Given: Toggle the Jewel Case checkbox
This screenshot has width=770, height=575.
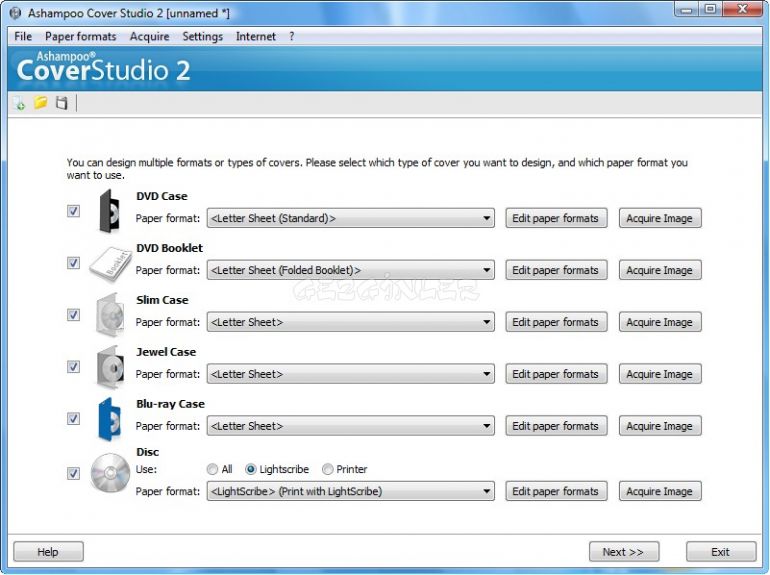Looking at the screenshot, I should click(x=73, y=367).
